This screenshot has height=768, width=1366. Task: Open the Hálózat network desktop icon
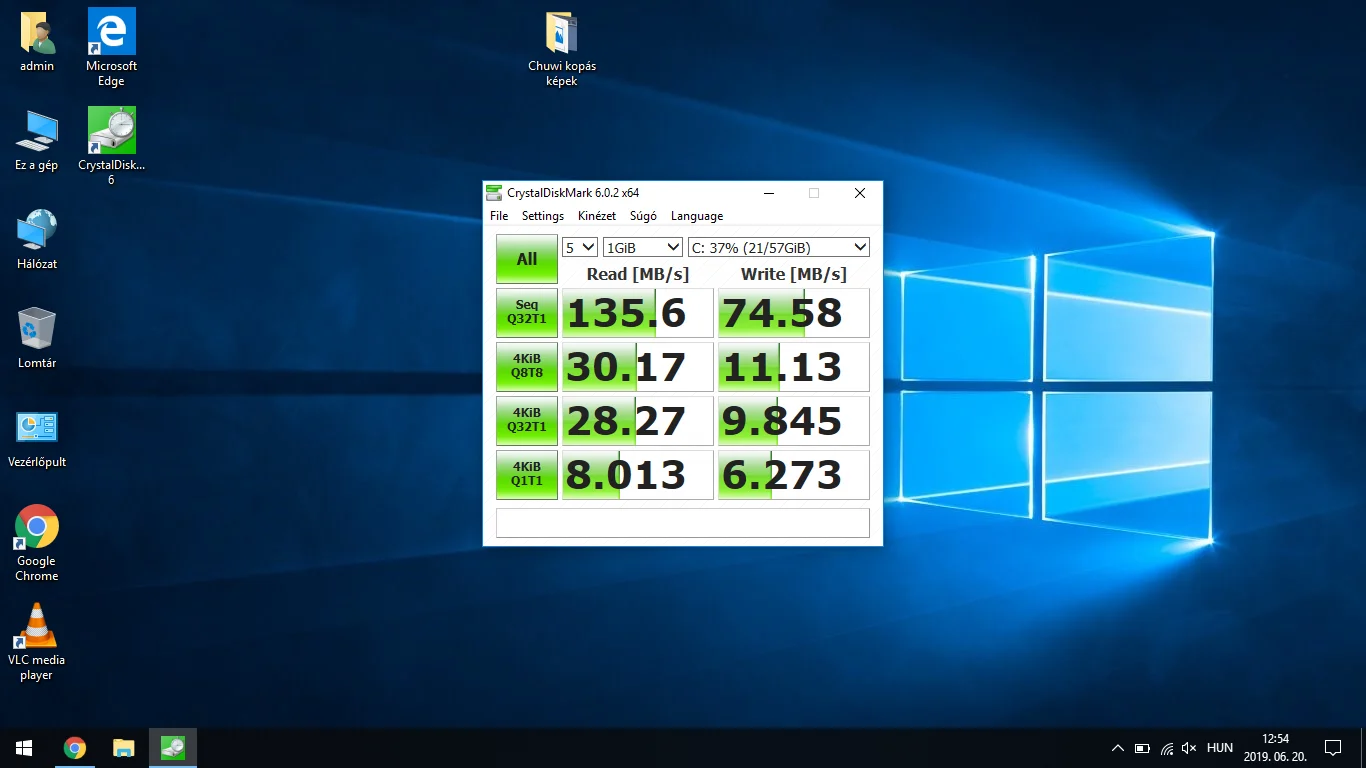pyautogui.click(x=37, y=230)
